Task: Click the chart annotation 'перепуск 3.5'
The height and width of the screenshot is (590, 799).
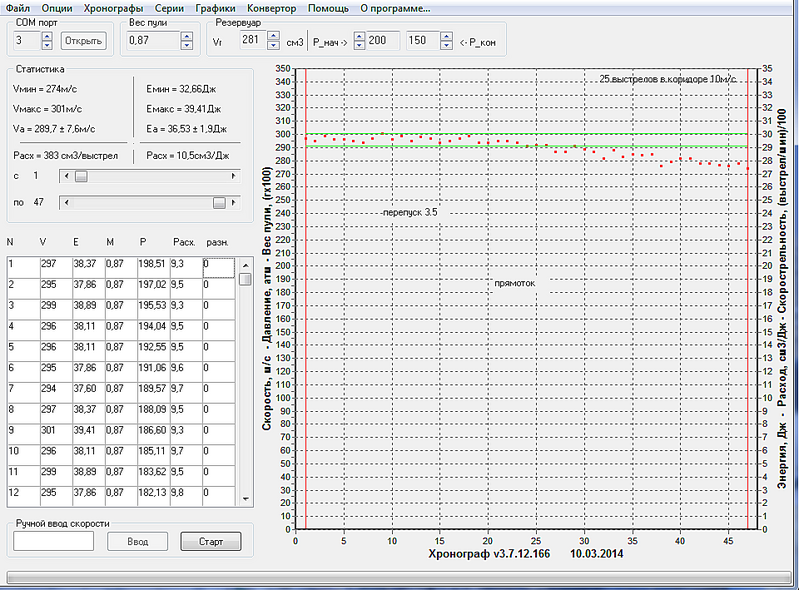Action: [410, 212]
